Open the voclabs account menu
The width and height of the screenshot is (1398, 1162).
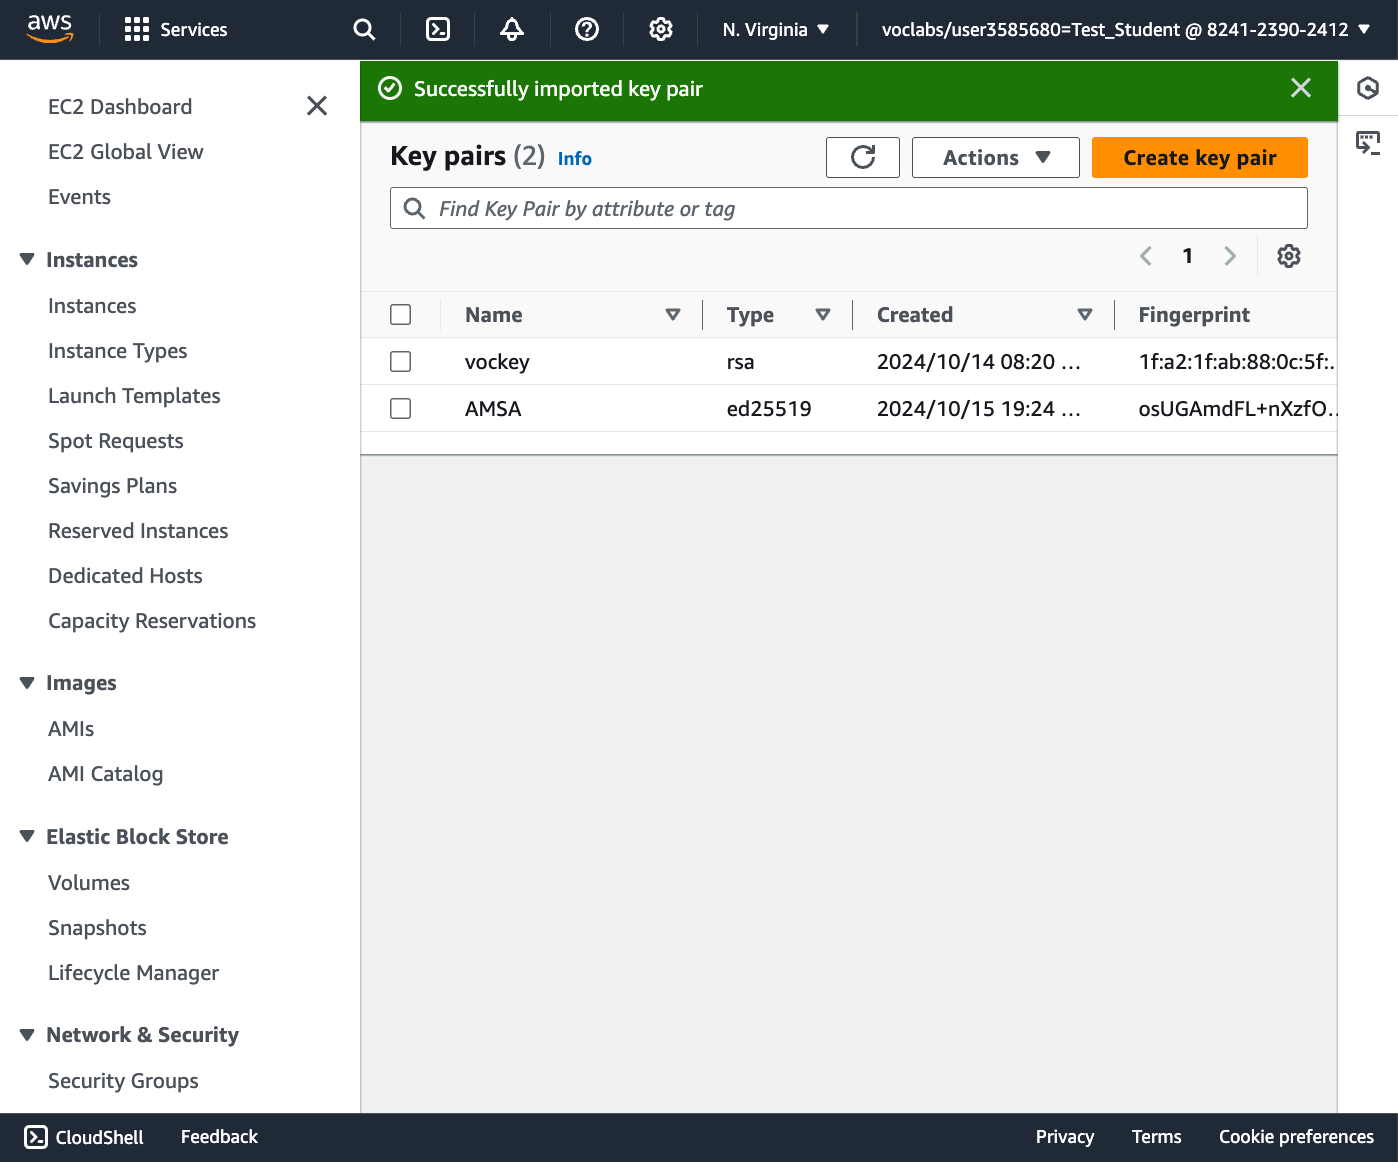(x=1126, y=30)
